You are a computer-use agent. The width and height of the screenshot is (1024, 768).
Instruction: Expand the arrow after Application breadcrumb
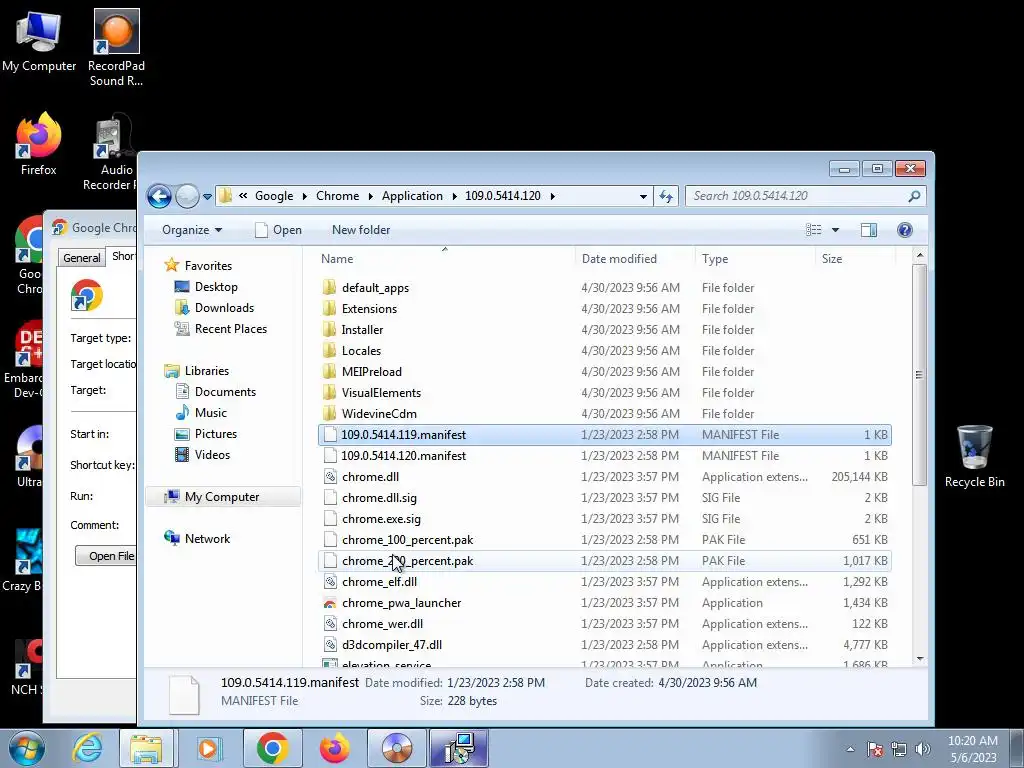tap(454, 197)
